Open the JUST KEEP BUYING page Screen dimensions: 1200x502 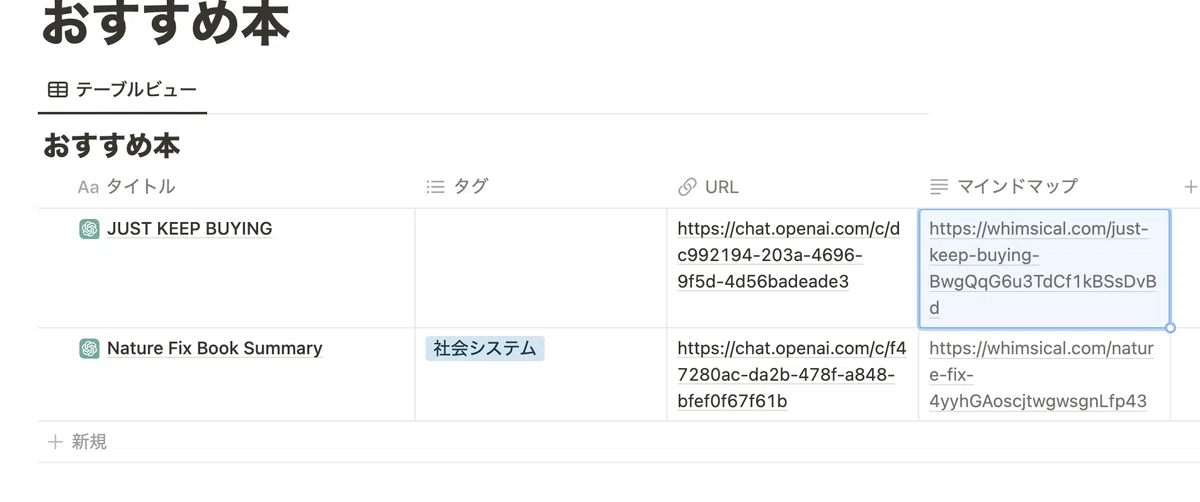point(189,229)
